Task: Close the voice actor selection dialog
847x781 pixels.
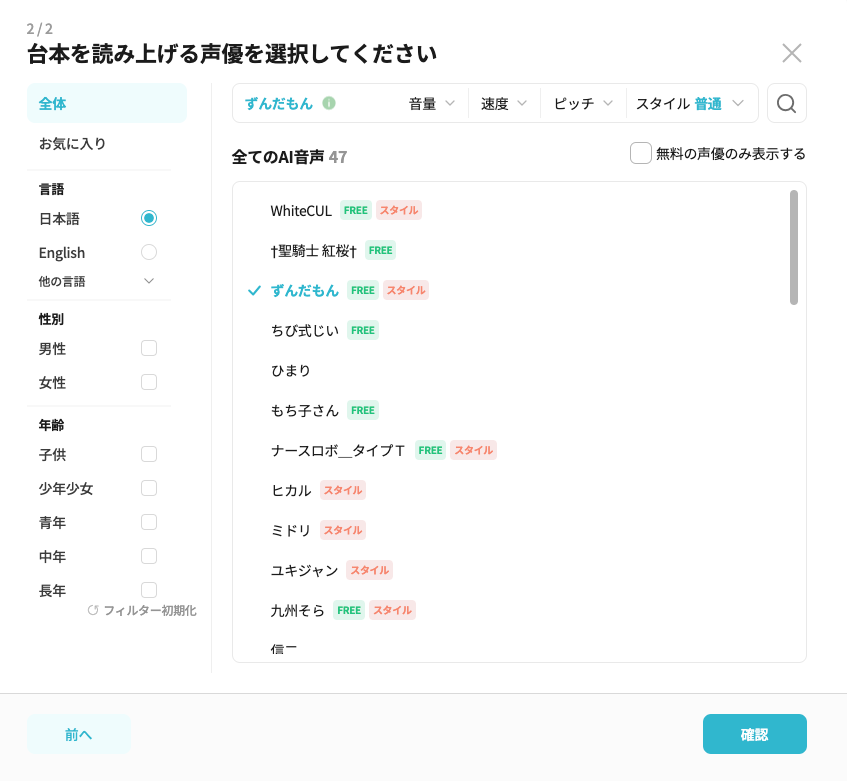Action: pyautogui.click(x=791, y=53)
